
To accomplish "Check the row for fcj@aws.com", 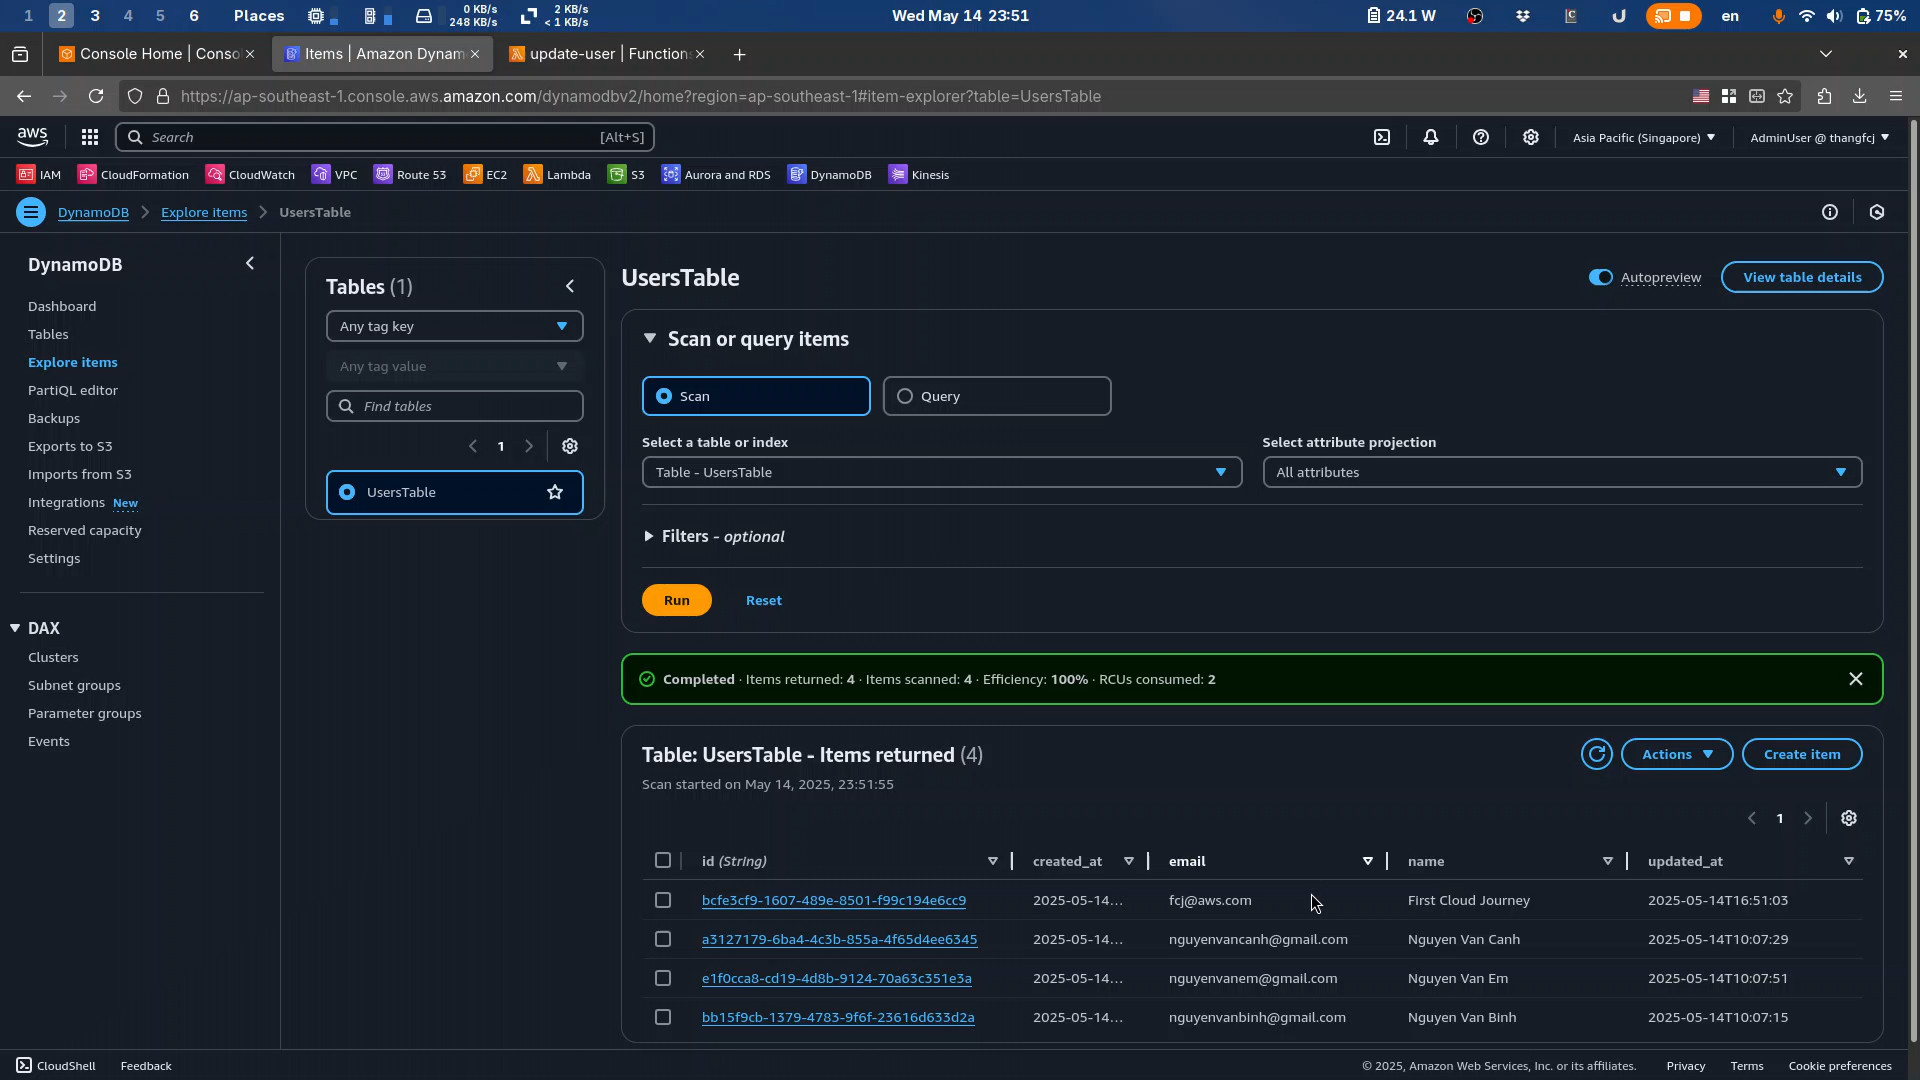I will pyautogui.click(x=663, y=900).
